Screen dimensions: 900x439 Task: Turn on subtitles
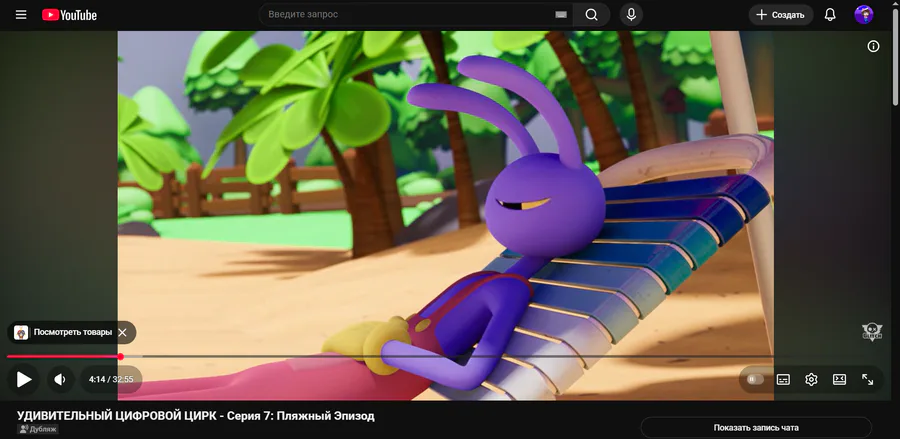(x=783, y=379)
